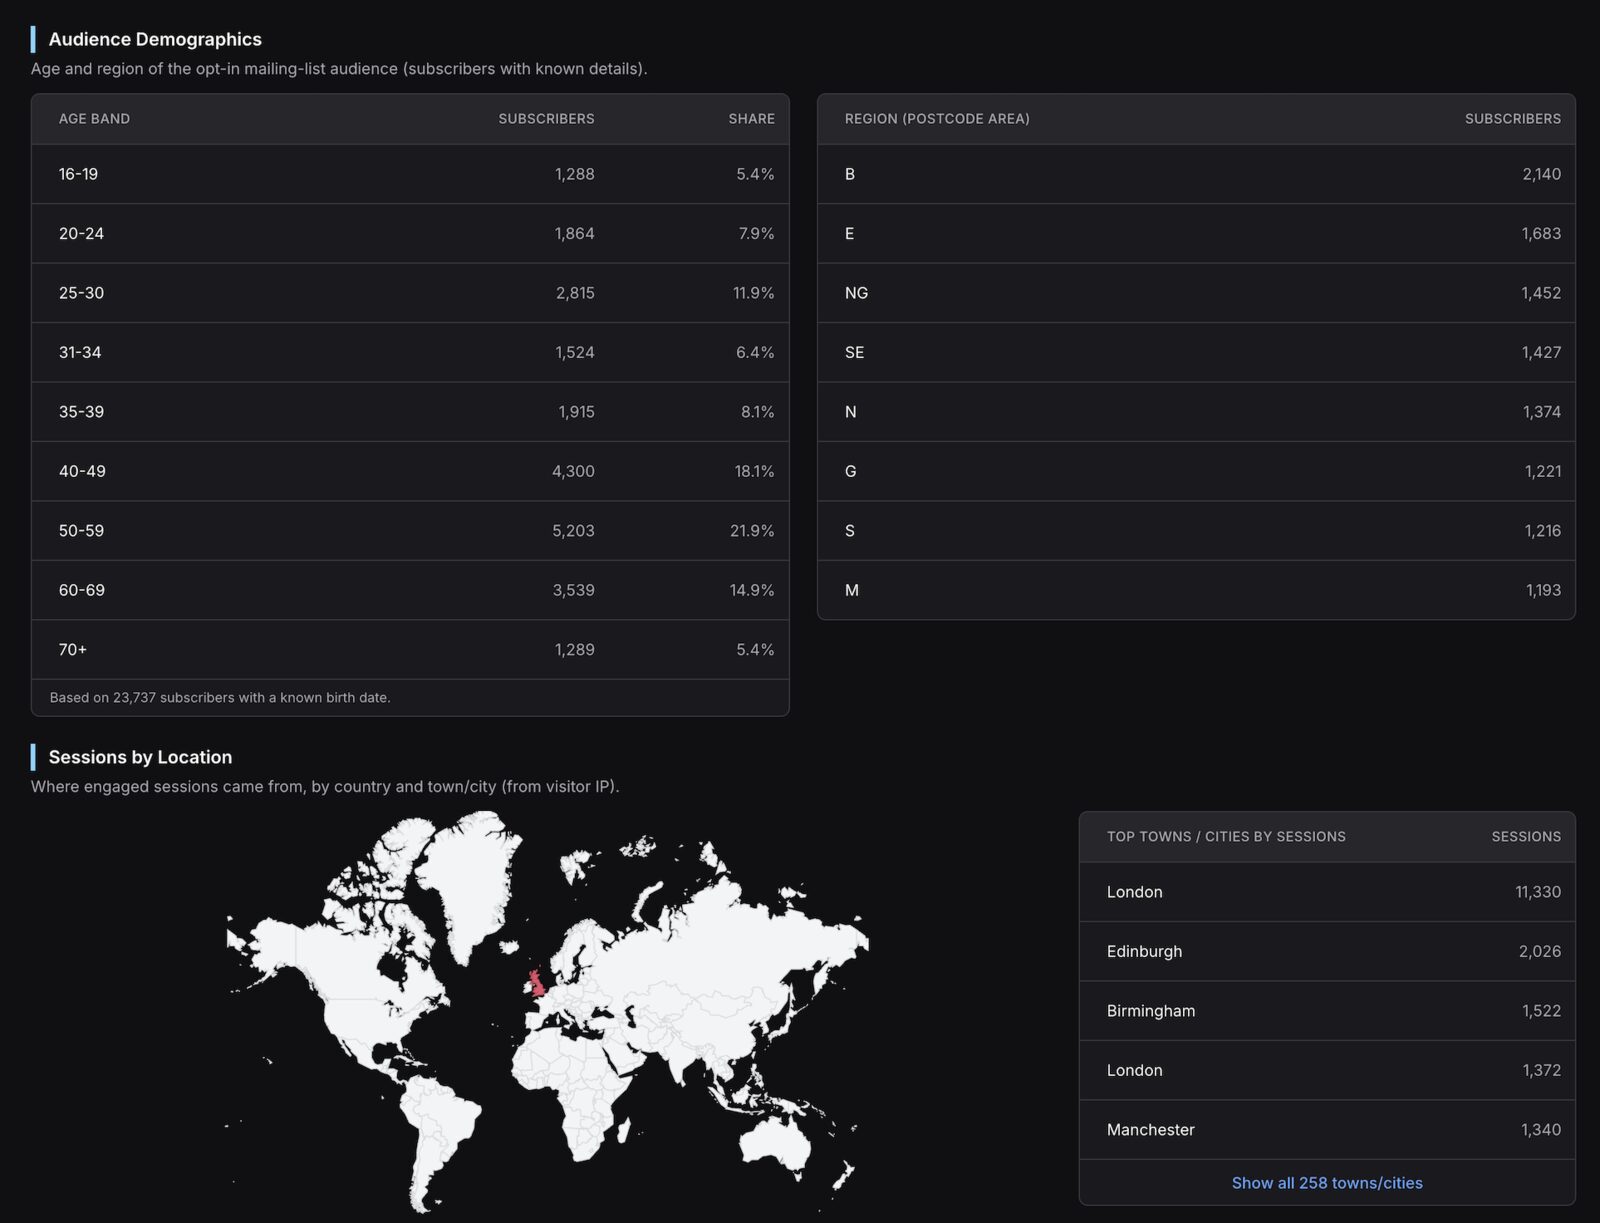Select the Edinburgh town row label
The height and width of the screenshot is (1223, 1600).
[x=1144, y=951]
